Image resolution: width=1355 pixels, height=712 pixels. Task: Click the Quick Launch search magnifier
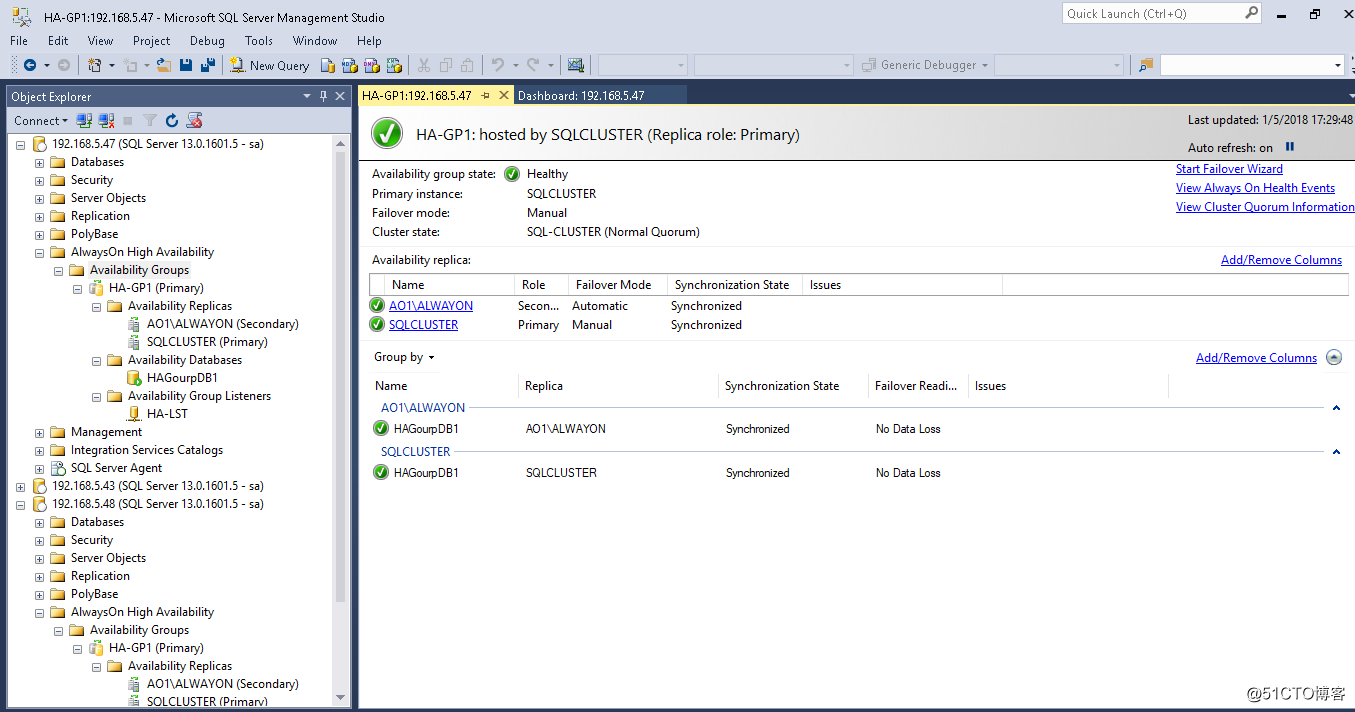(x=1251, y=13)
